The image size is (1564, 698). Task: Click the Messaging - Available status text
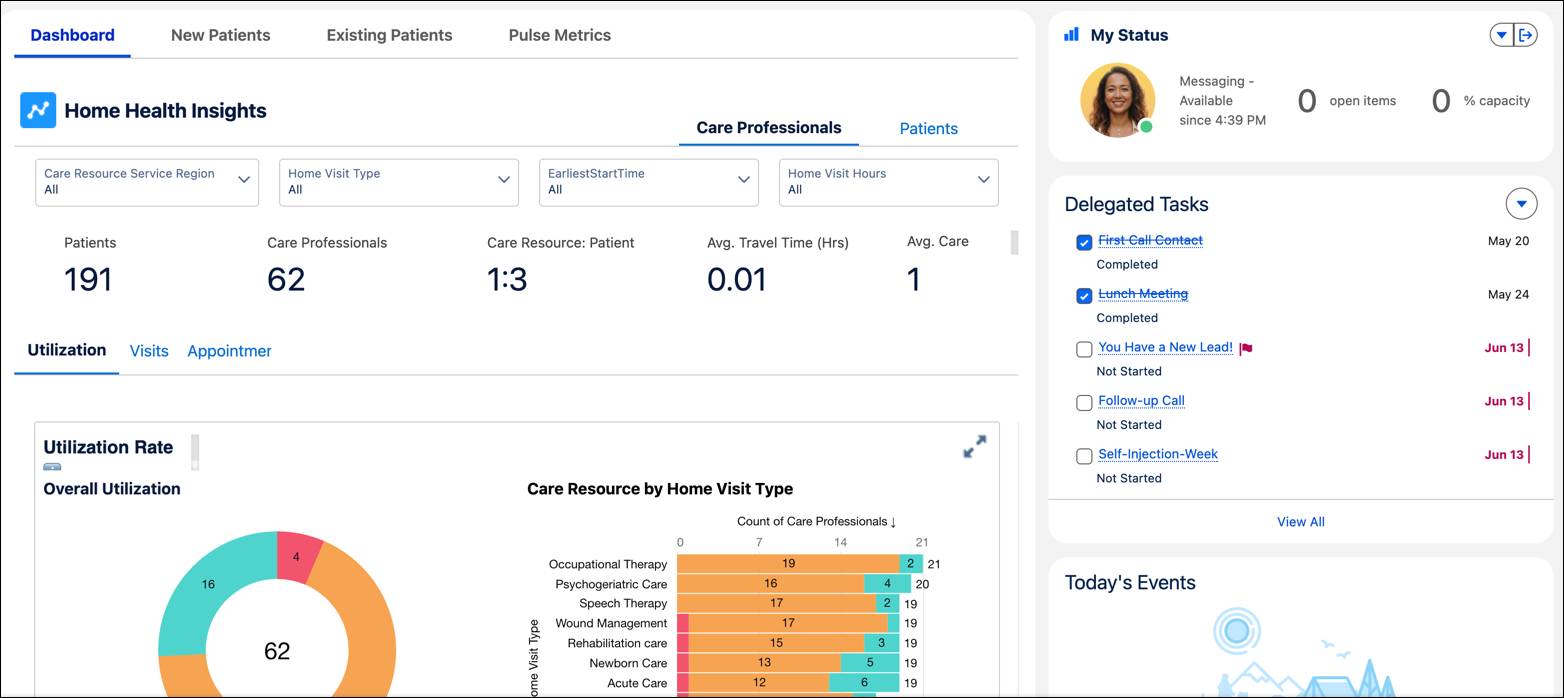(1222, 100)
